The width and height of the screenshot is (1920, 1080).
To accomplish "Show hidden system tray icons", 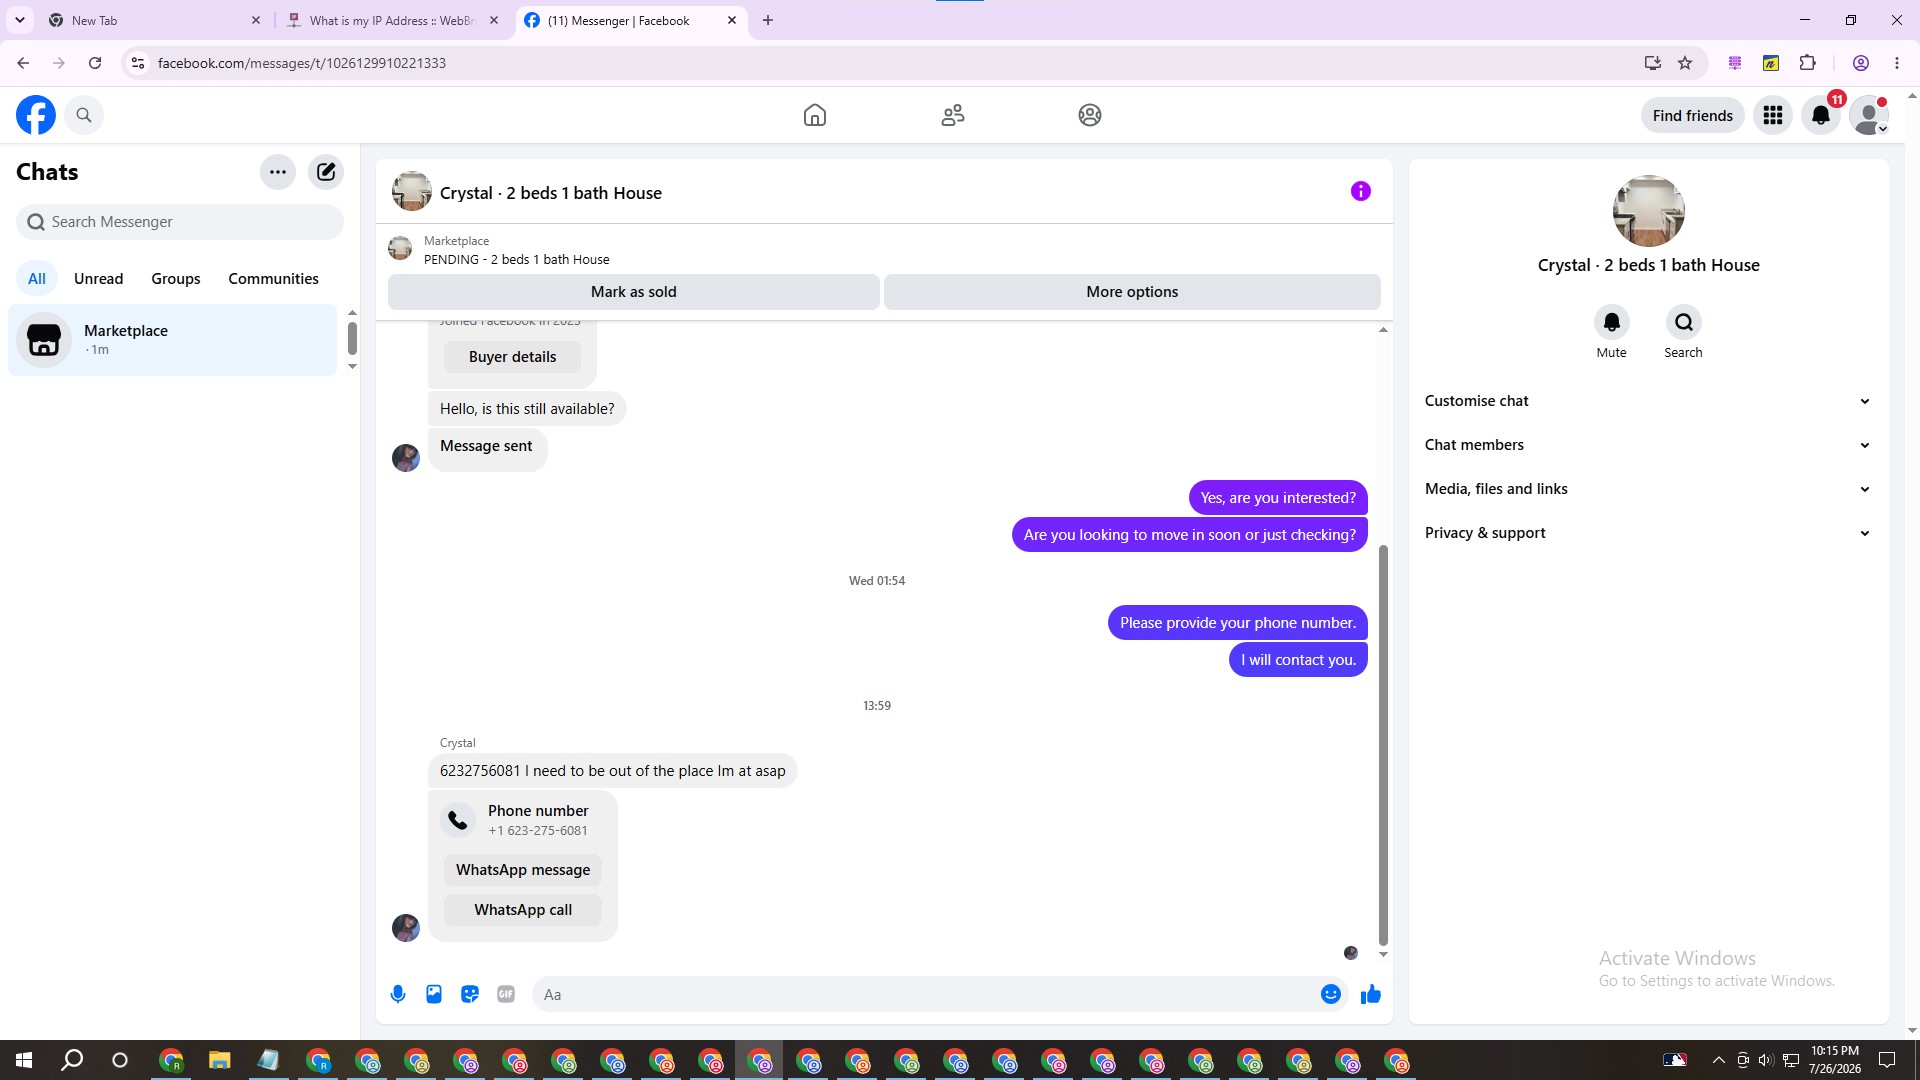I will [1718, 1060].
